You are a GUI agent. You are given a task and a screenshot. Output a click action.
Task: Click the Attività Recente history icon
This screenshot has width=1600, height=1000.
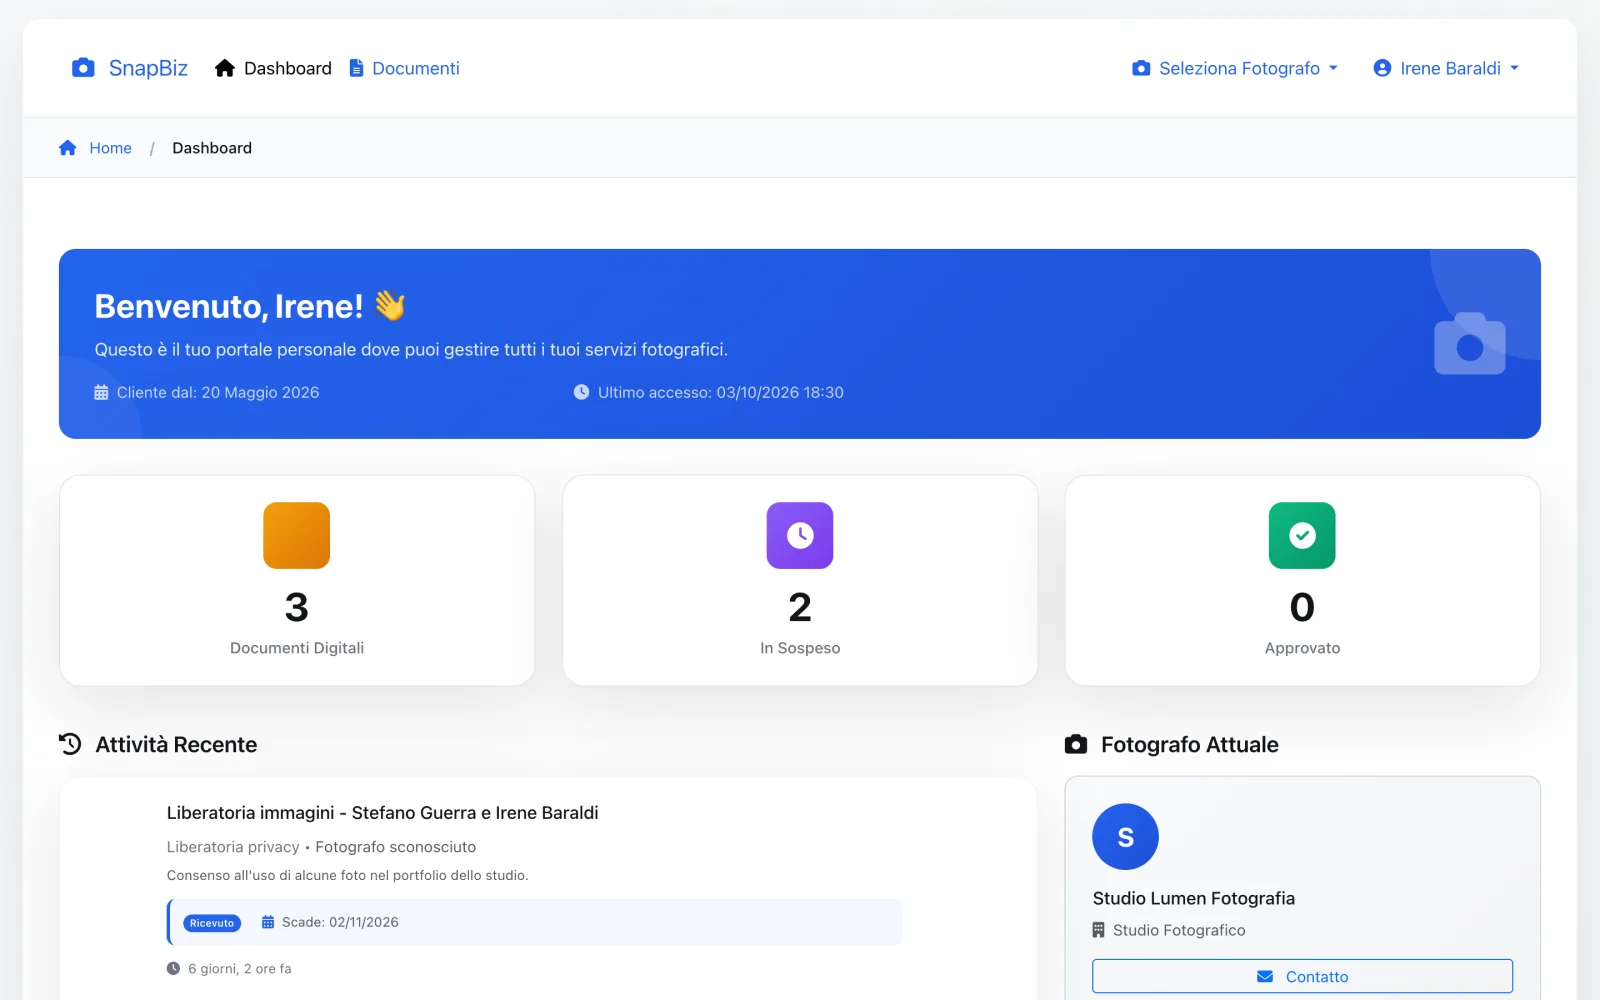click(70, 744)
